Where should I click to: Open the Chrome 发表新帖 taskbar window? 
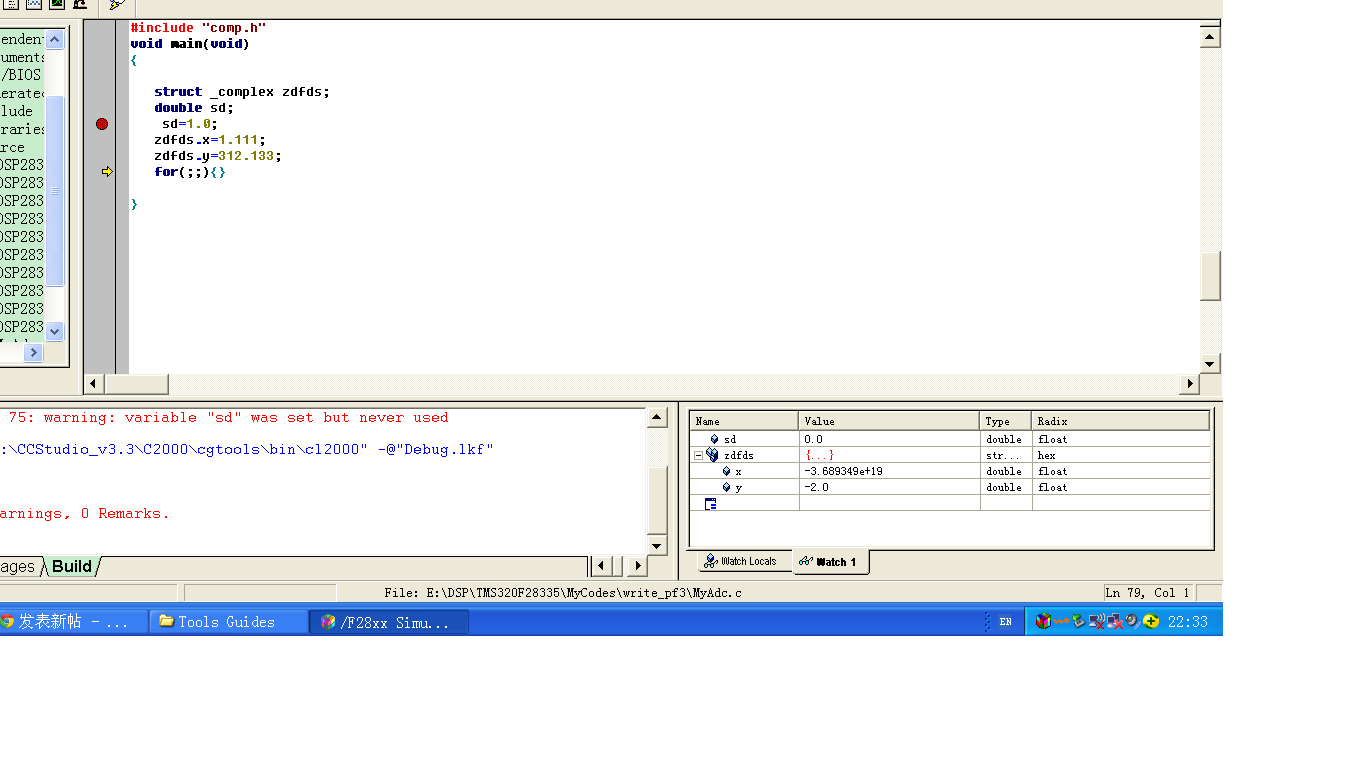[72, 622]
